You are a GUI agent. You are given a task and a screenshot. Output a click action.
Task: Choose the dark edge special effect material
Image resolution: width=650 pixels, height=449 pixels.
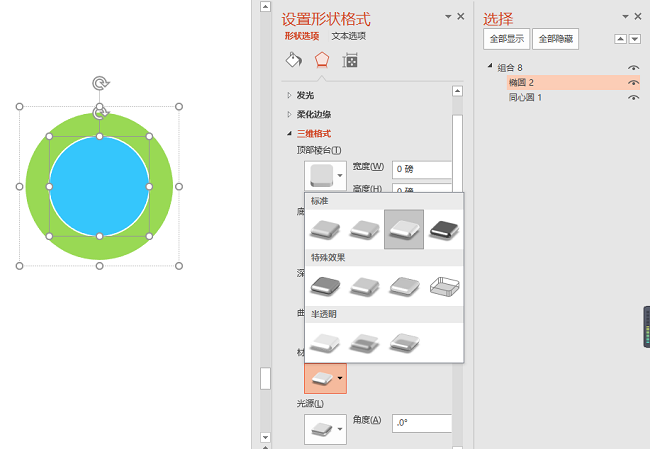[x=326, y=286]
